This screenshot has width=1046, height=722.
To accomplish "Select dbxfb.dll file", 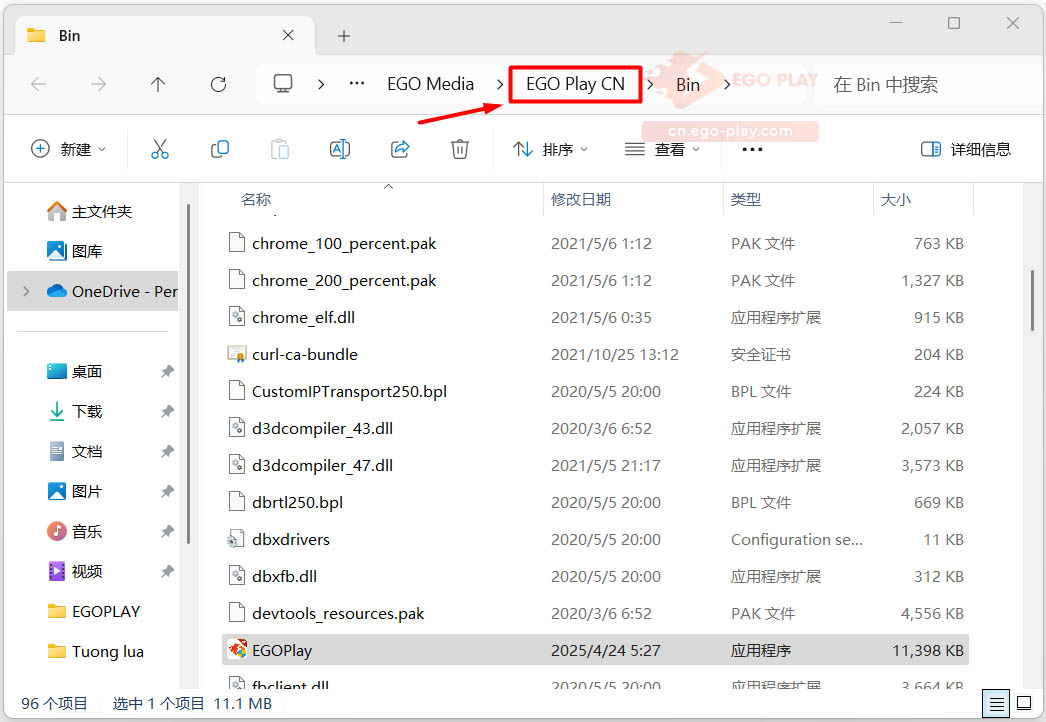I will point(595,576).
